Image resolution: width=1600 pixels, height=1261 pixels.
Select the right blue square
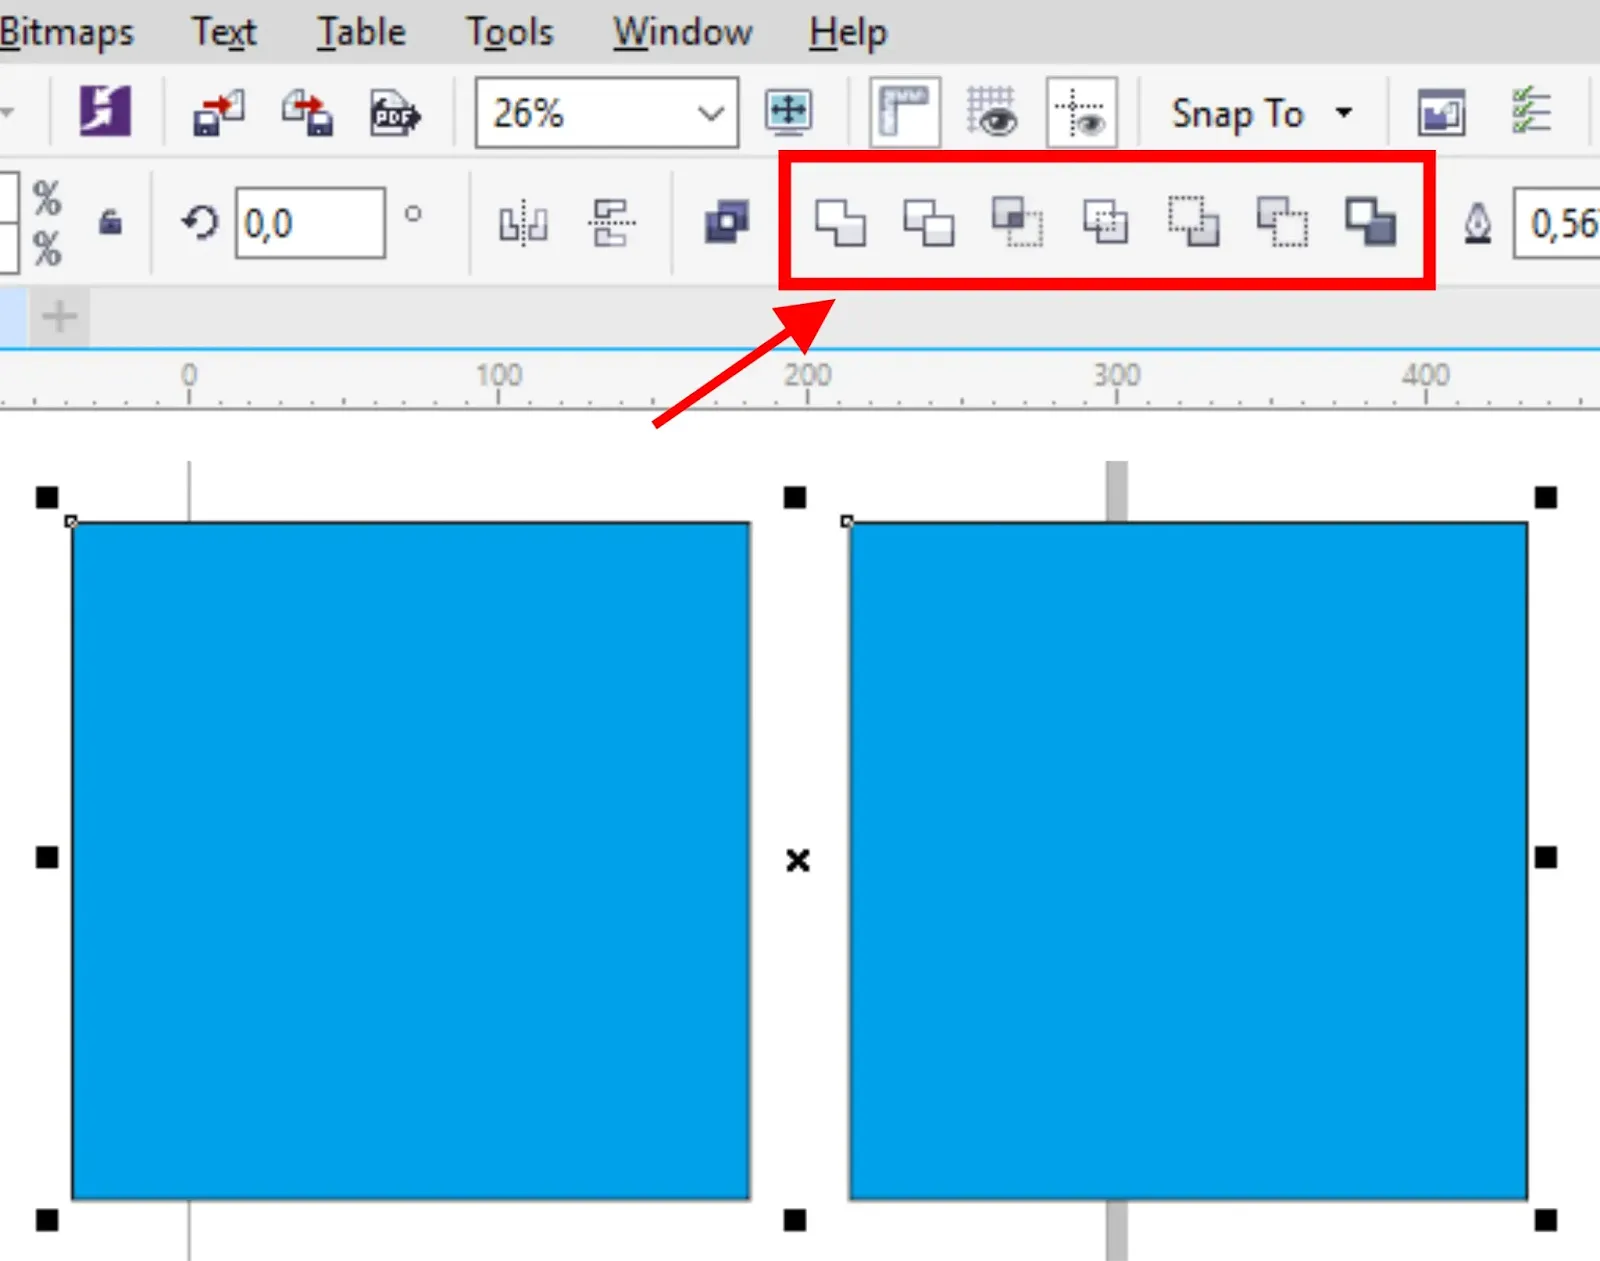[x=1188, y=861]
